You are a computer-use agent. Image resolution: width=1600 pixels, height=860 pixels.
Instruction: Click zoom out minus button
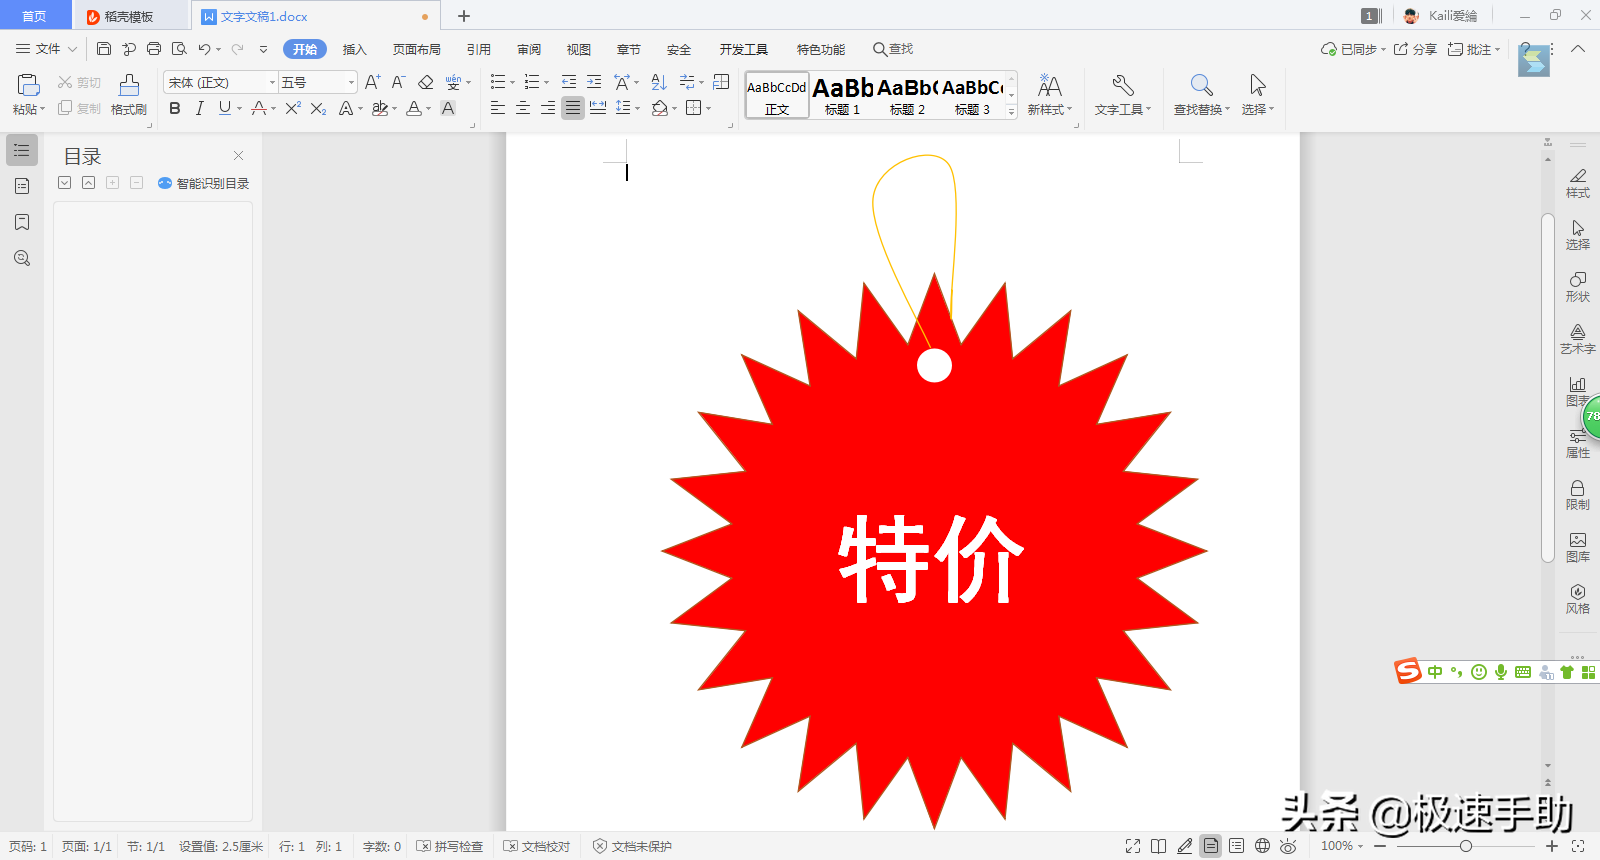pyautogui.click(x=1380, y=846)
